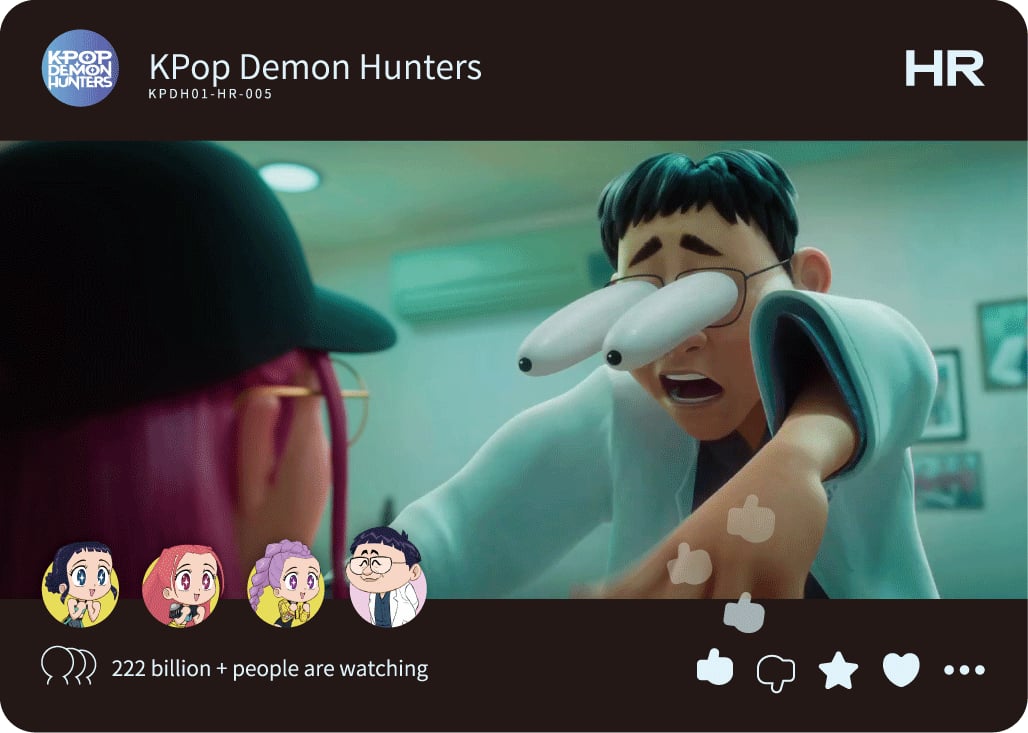Click the KPDH01-HR-005 card code
Screen dimensions: 1028x733
(210, 94)
